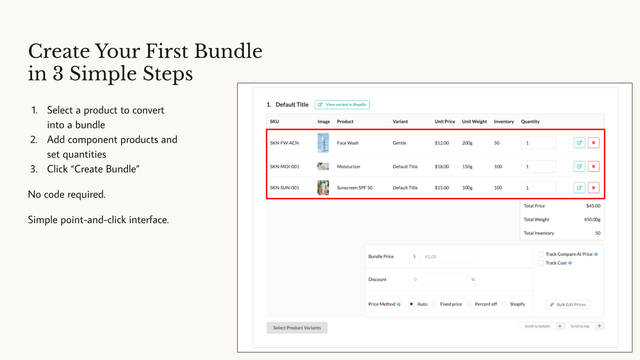Click the Total Price value $45.00
This screenshot has width=640, height=360.
point(593,206)
